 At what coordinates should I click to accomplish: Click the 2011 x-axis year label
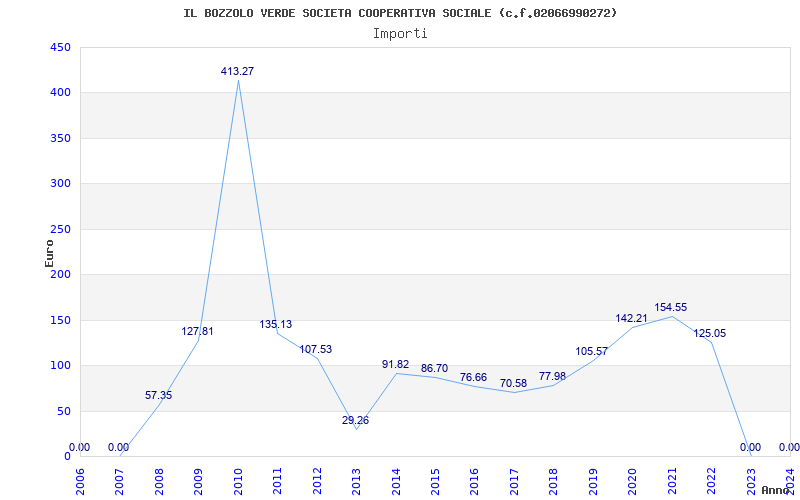click(277, 481)
